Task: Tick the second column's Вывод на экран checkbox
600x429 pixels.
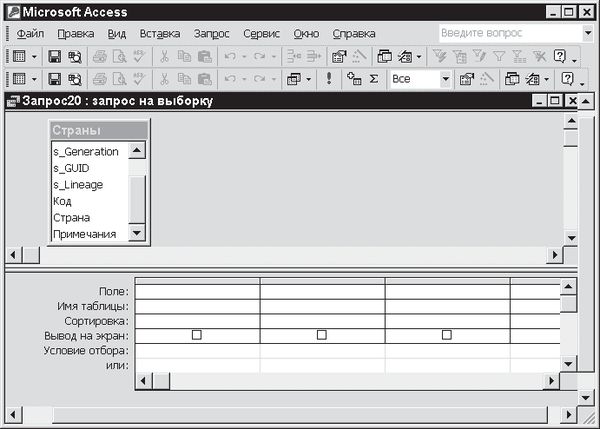Action: pyautogui.click(x=321, y=336)
